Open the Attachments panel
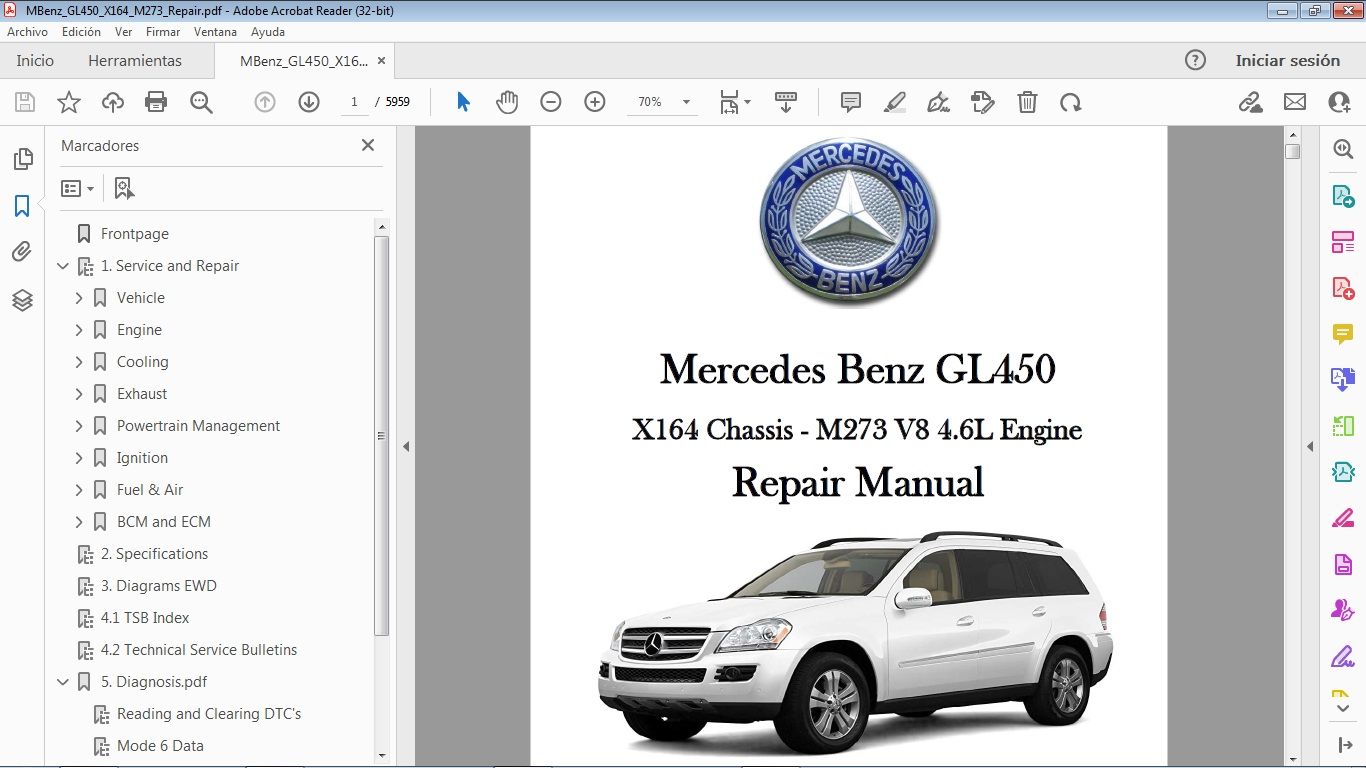The height and width of the screenshot is (768, 1366). coord(22,252)
